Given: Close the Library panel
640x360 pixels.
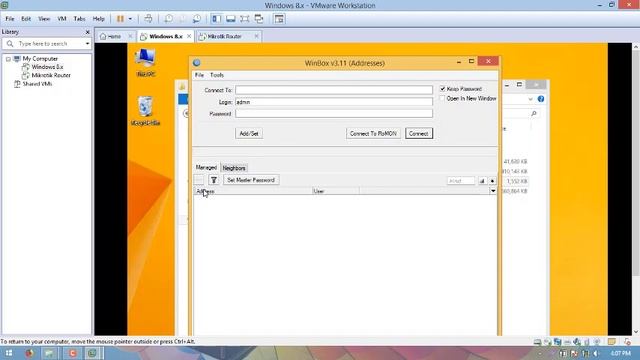Looking at the screenshot, I should coord(87,32).
